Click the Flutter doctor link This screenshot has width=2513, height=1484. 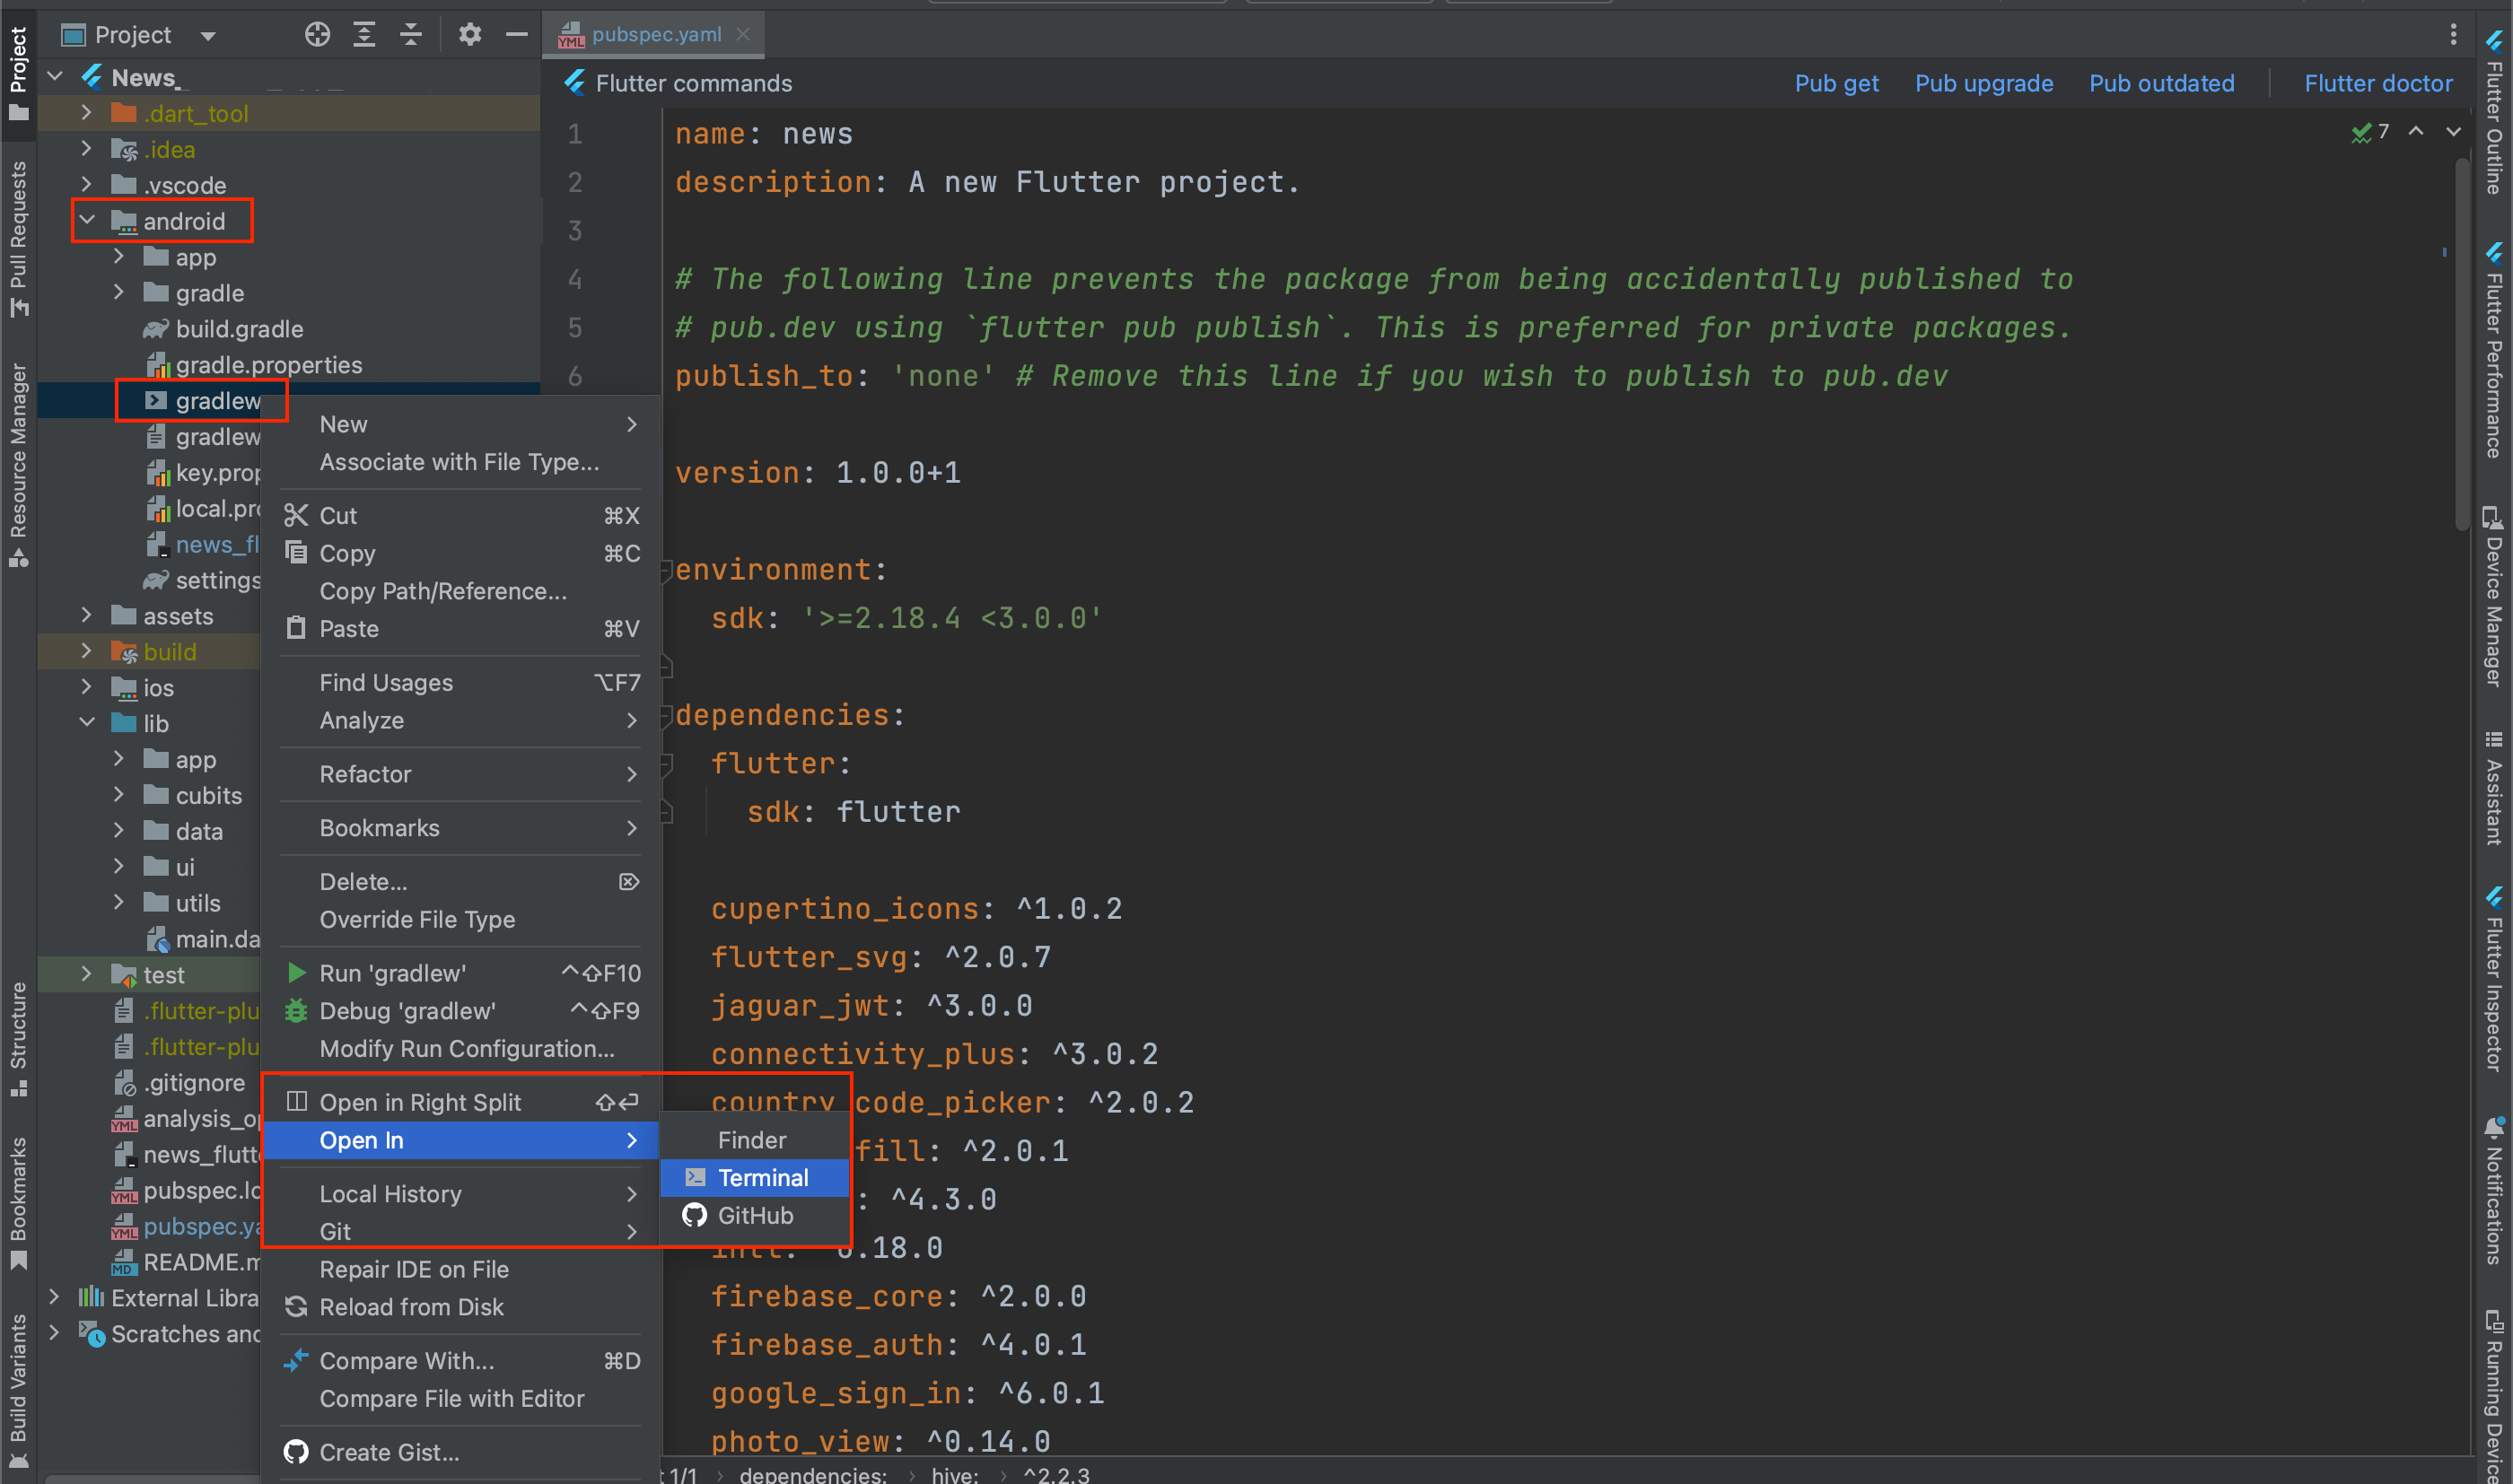pos(2377,83)
